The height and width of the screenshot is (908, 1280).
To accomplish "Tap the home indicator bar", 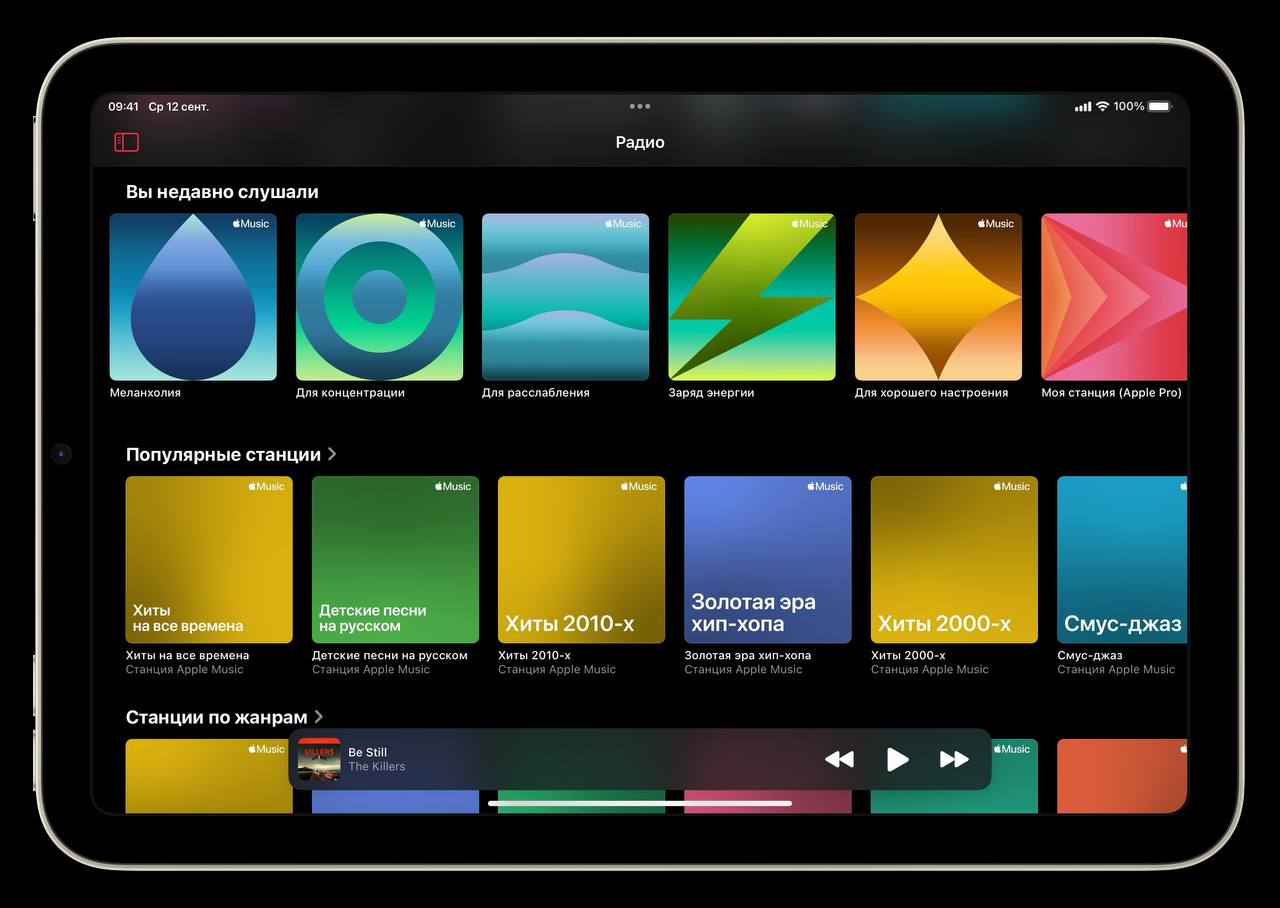I will (x=640, y=803).
